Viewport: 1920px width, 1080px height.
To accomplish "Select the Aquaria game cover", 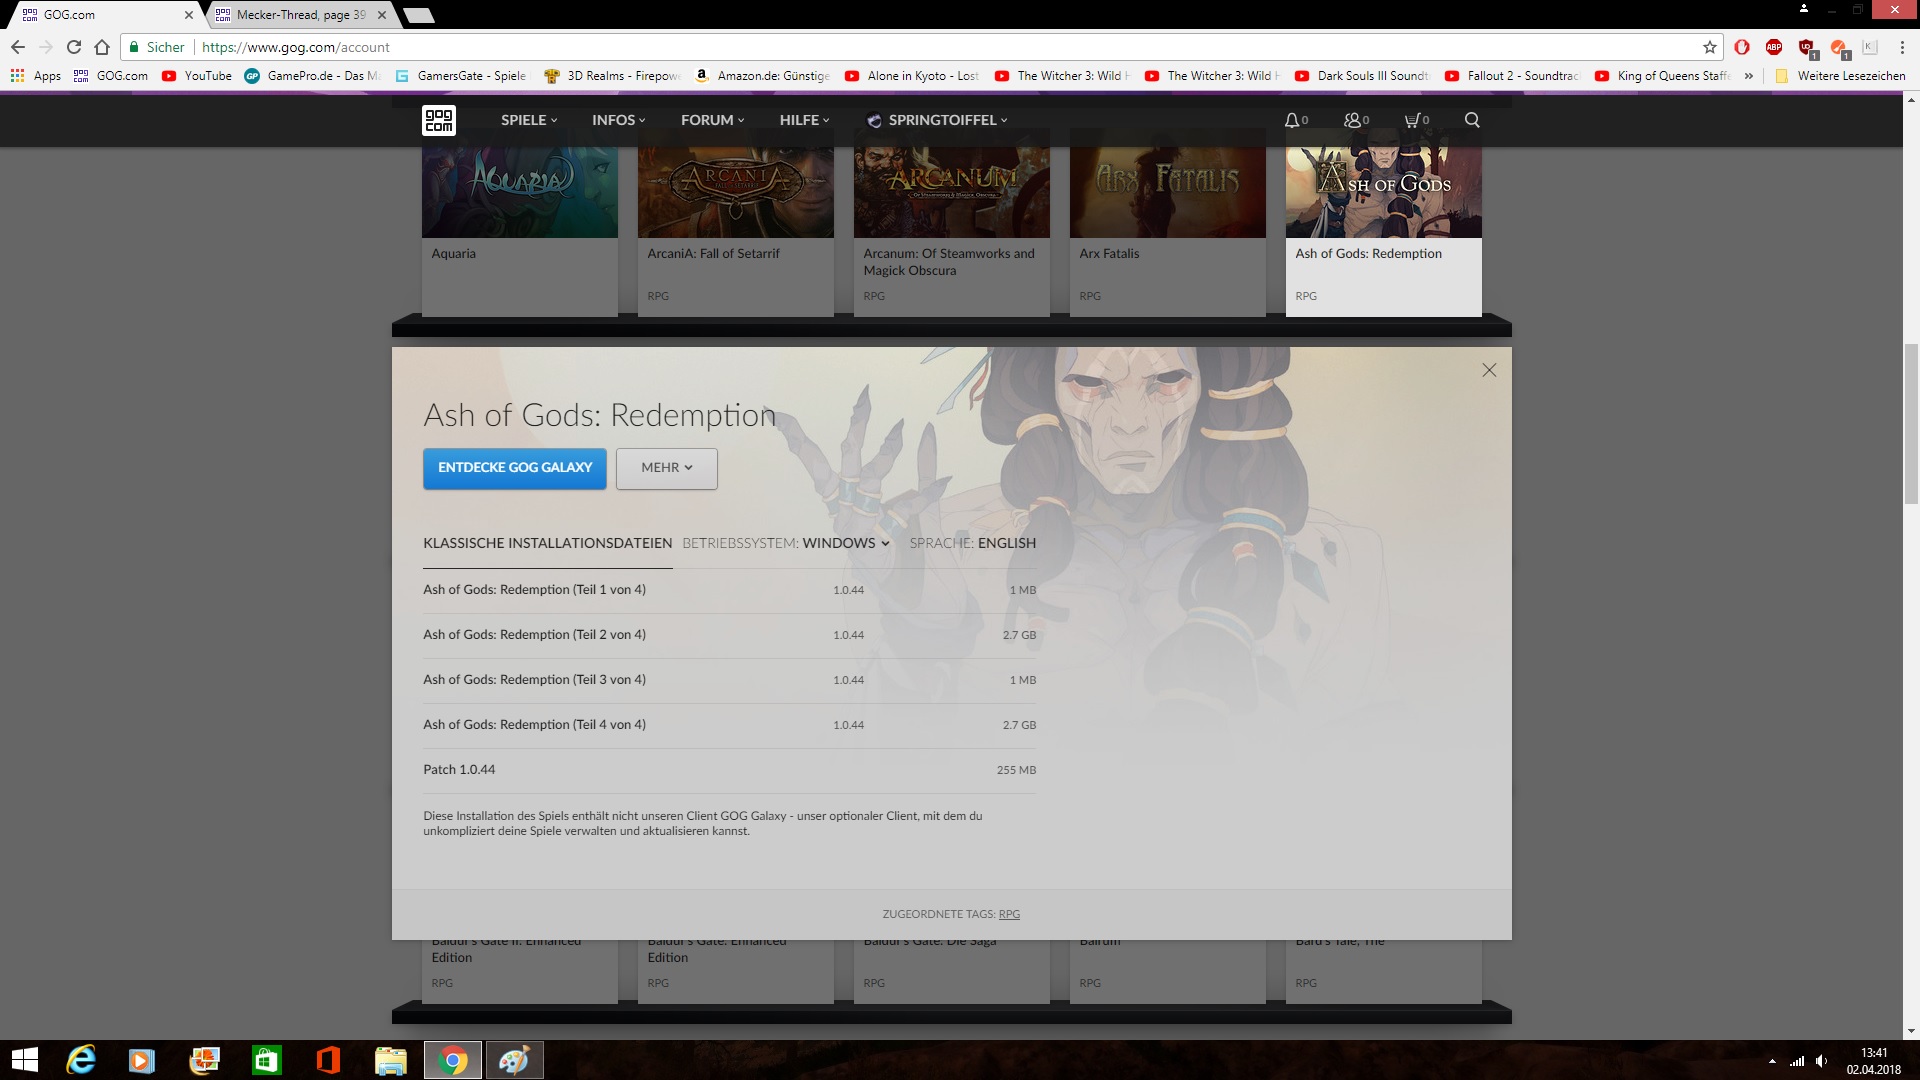I will pyautogui.click(x=520, y=193).
